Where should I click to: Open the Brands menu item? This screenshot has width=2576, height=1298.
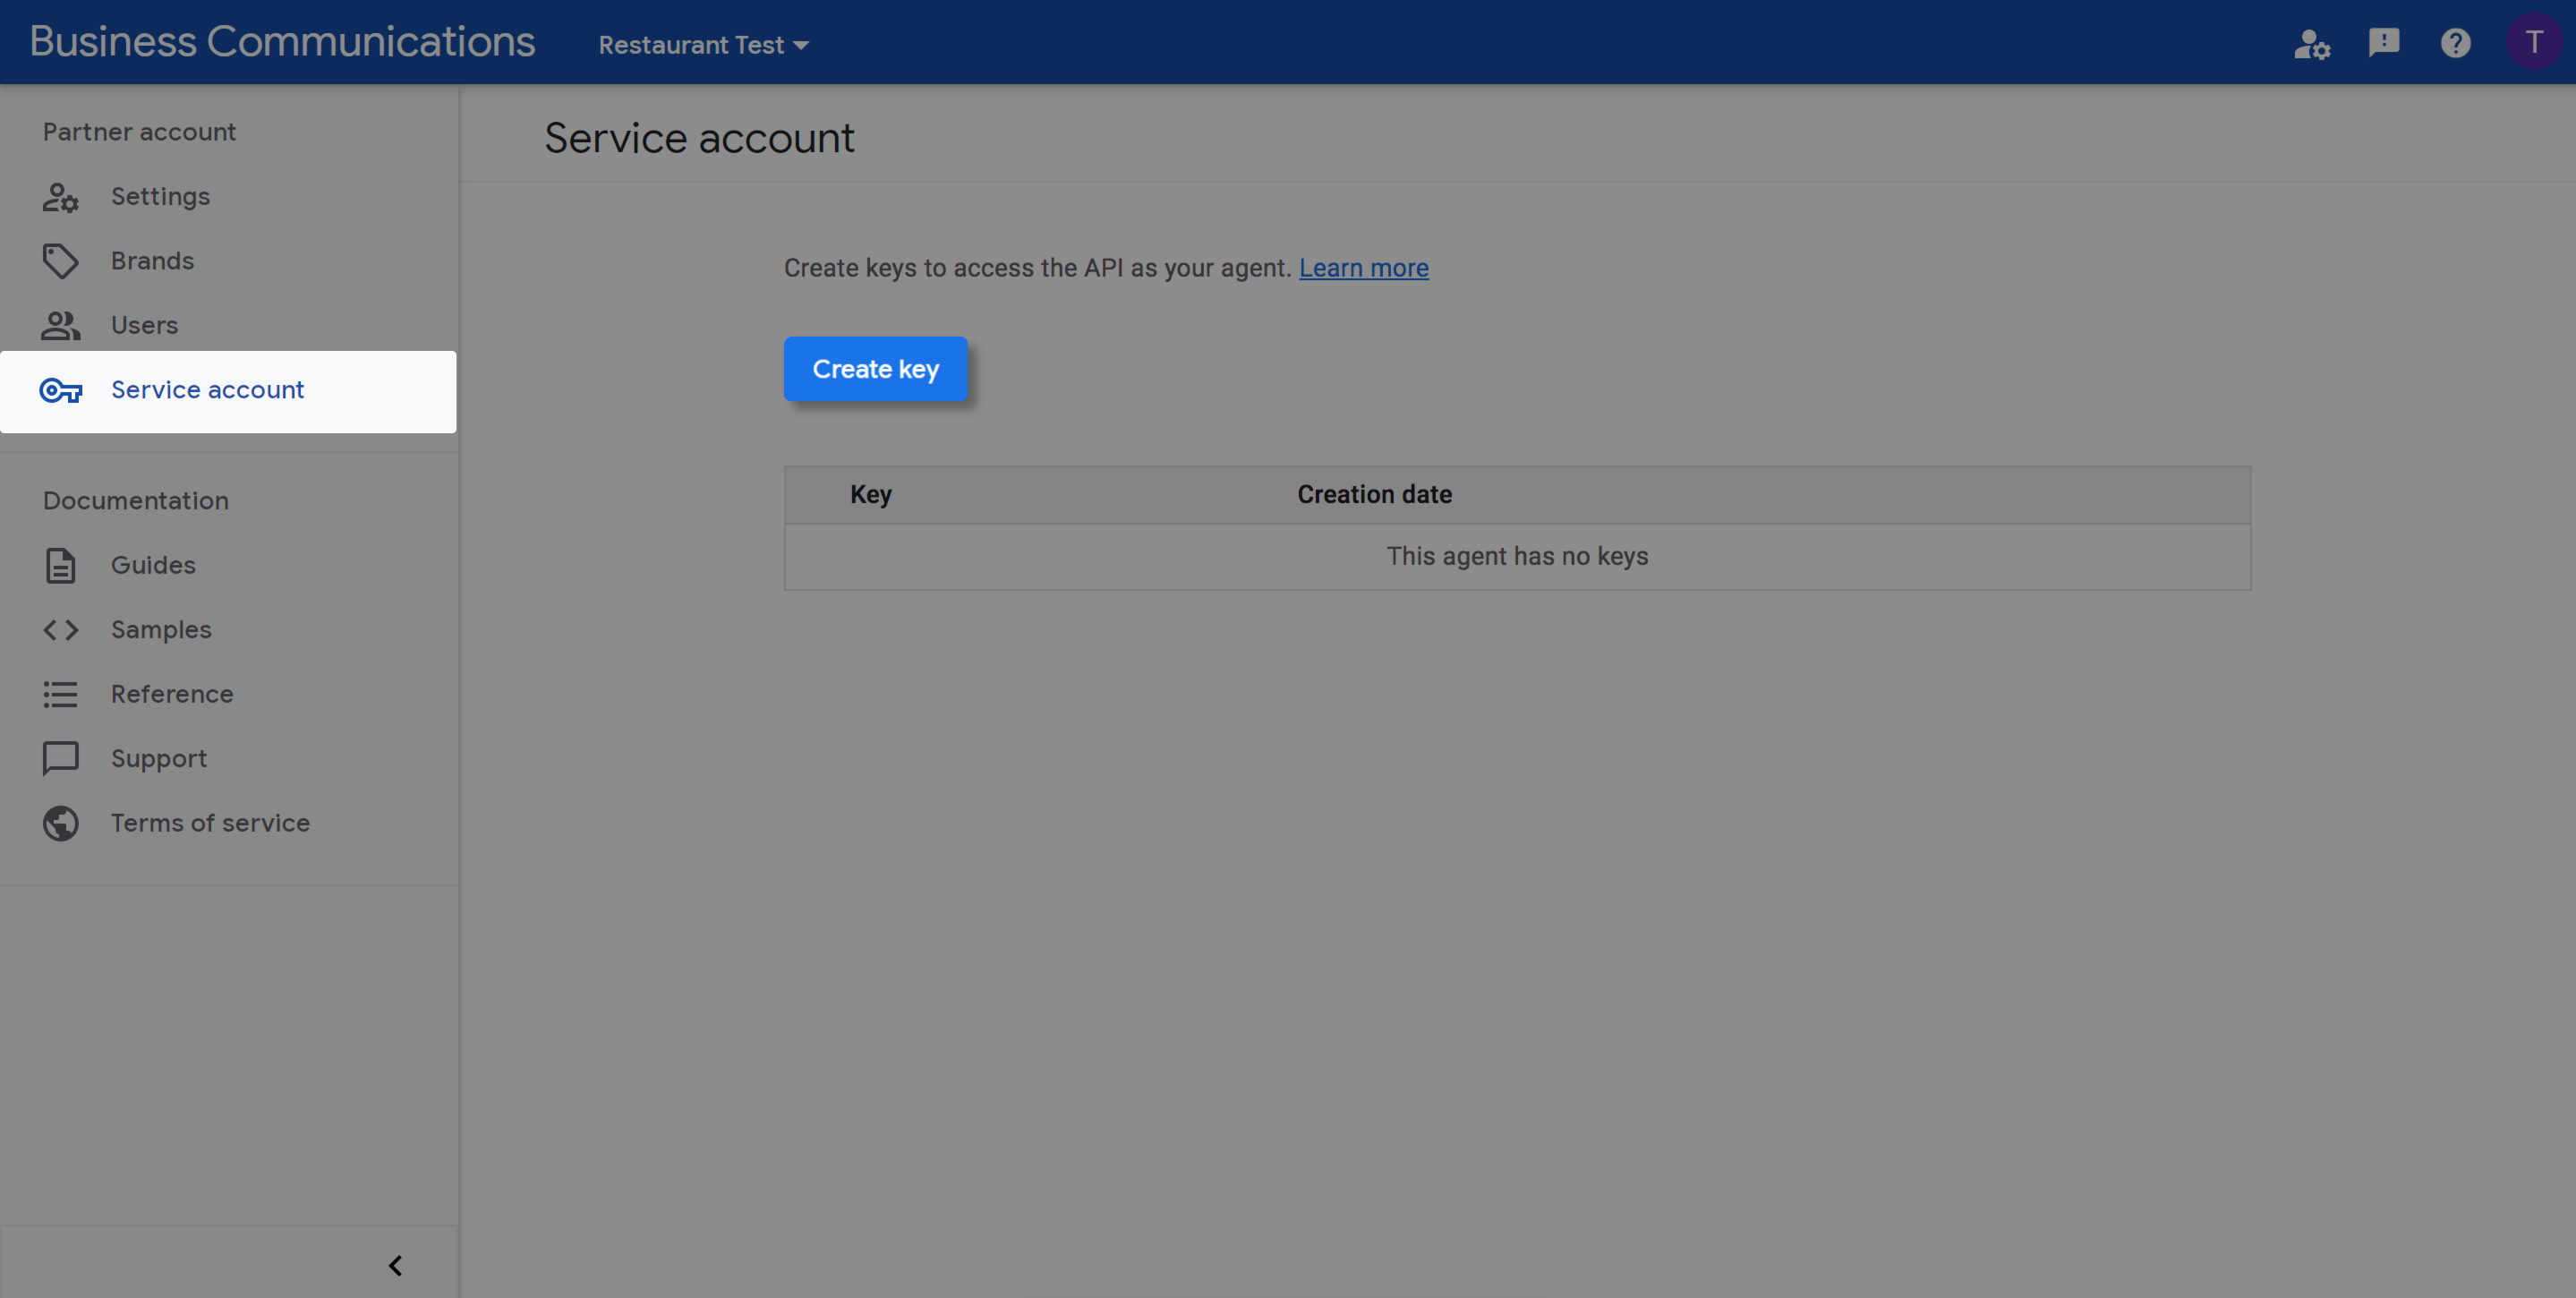pos(152,261)
